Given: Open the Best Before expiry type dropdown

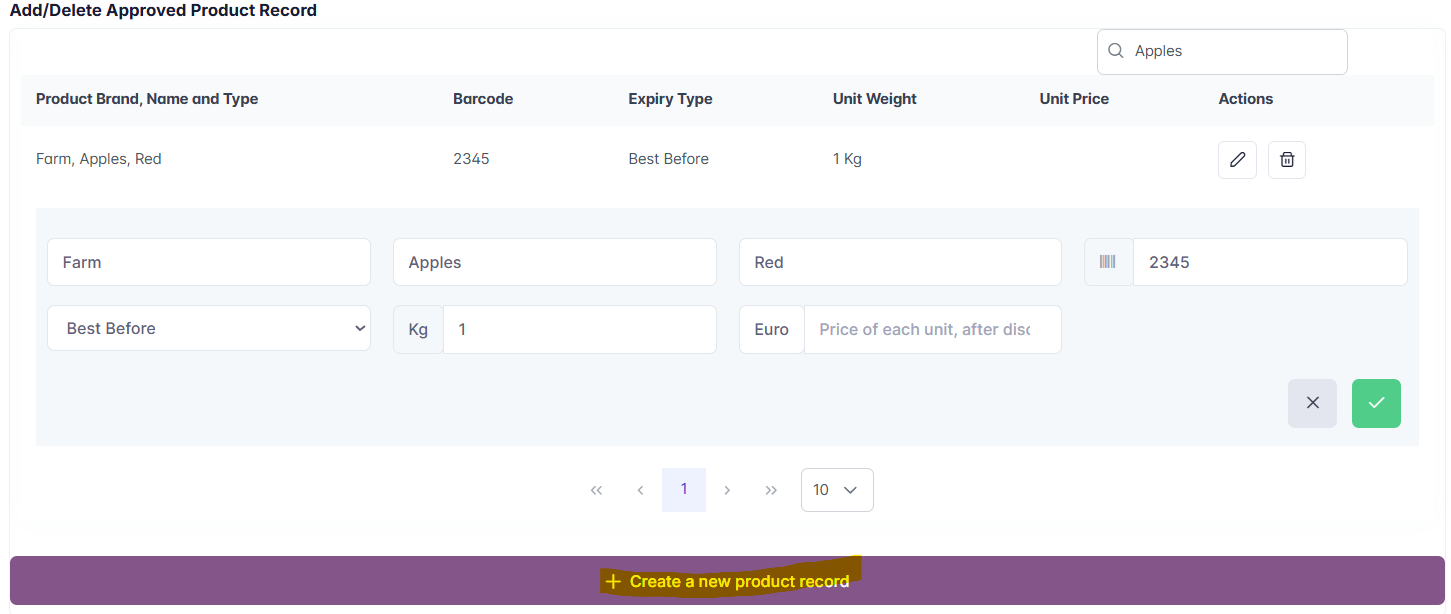Looking at the screenshot, I should (x=209, y=329).
